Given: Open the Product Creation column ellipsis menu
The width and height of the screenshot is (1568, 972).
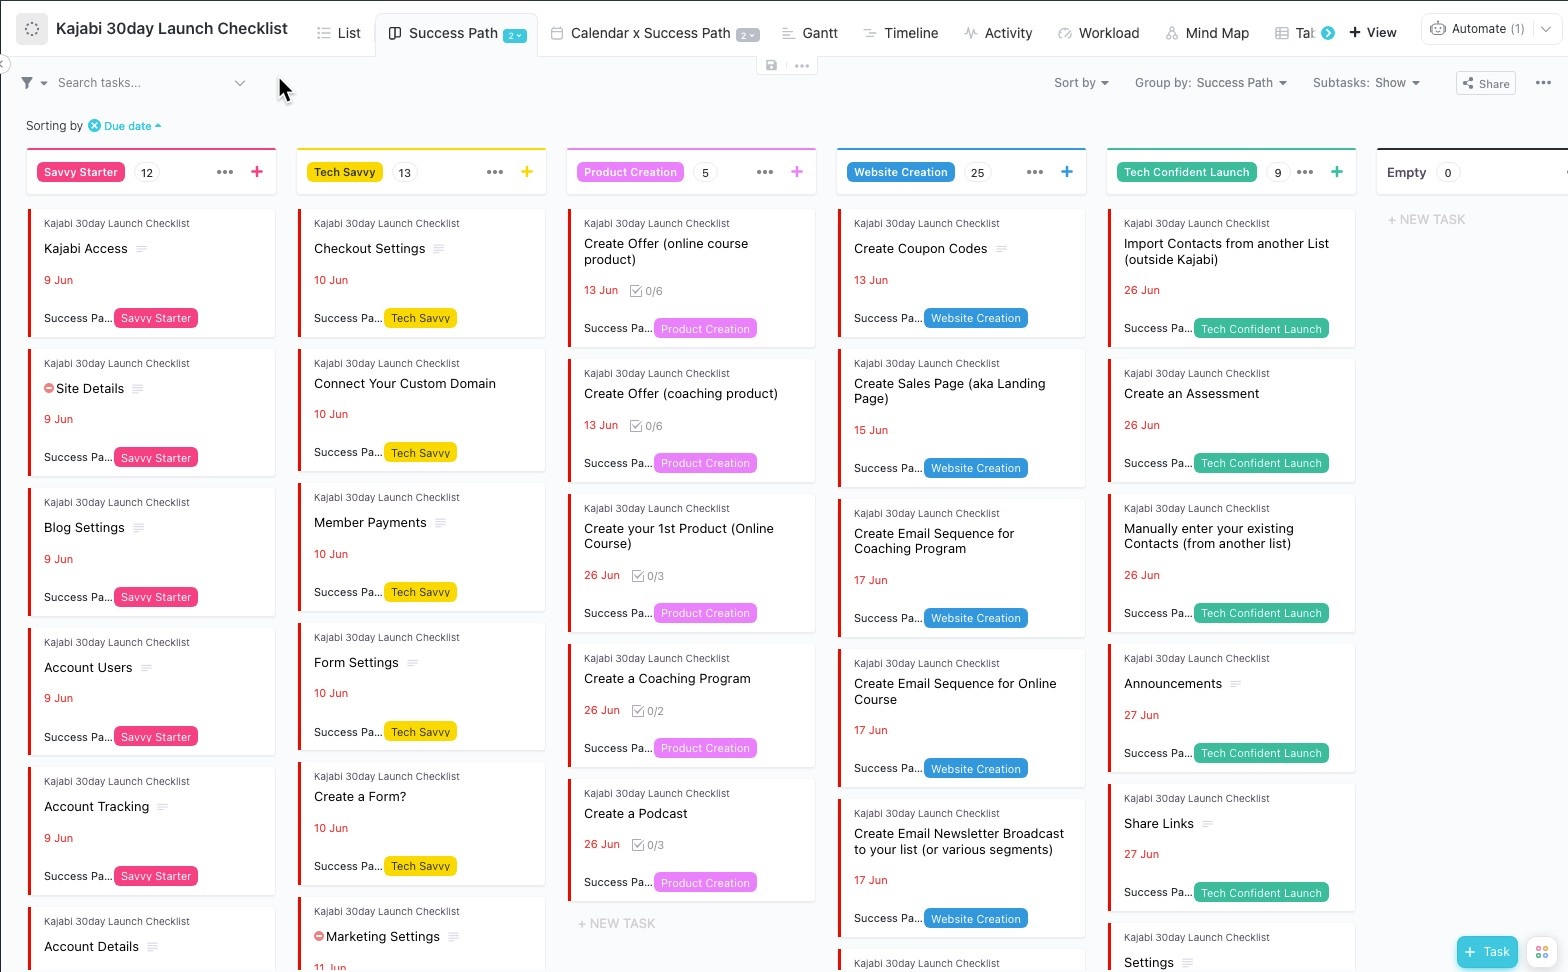Looking at the screenshot, I should point(765,172).
